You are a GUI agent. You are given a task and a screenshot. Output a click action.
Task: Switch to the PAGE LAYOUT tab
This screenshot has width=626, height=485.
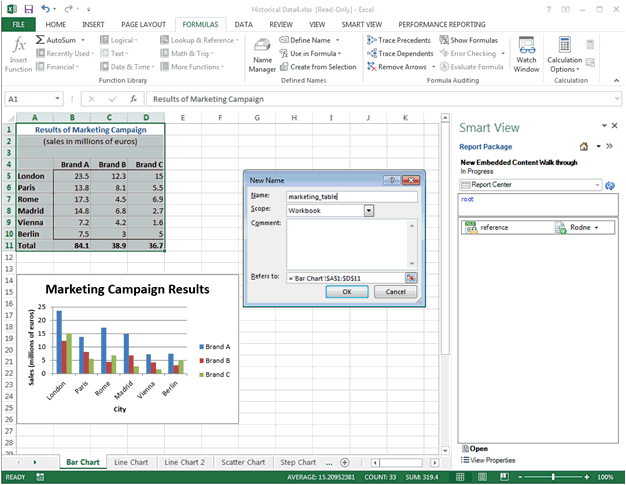(x=143, y=24)
